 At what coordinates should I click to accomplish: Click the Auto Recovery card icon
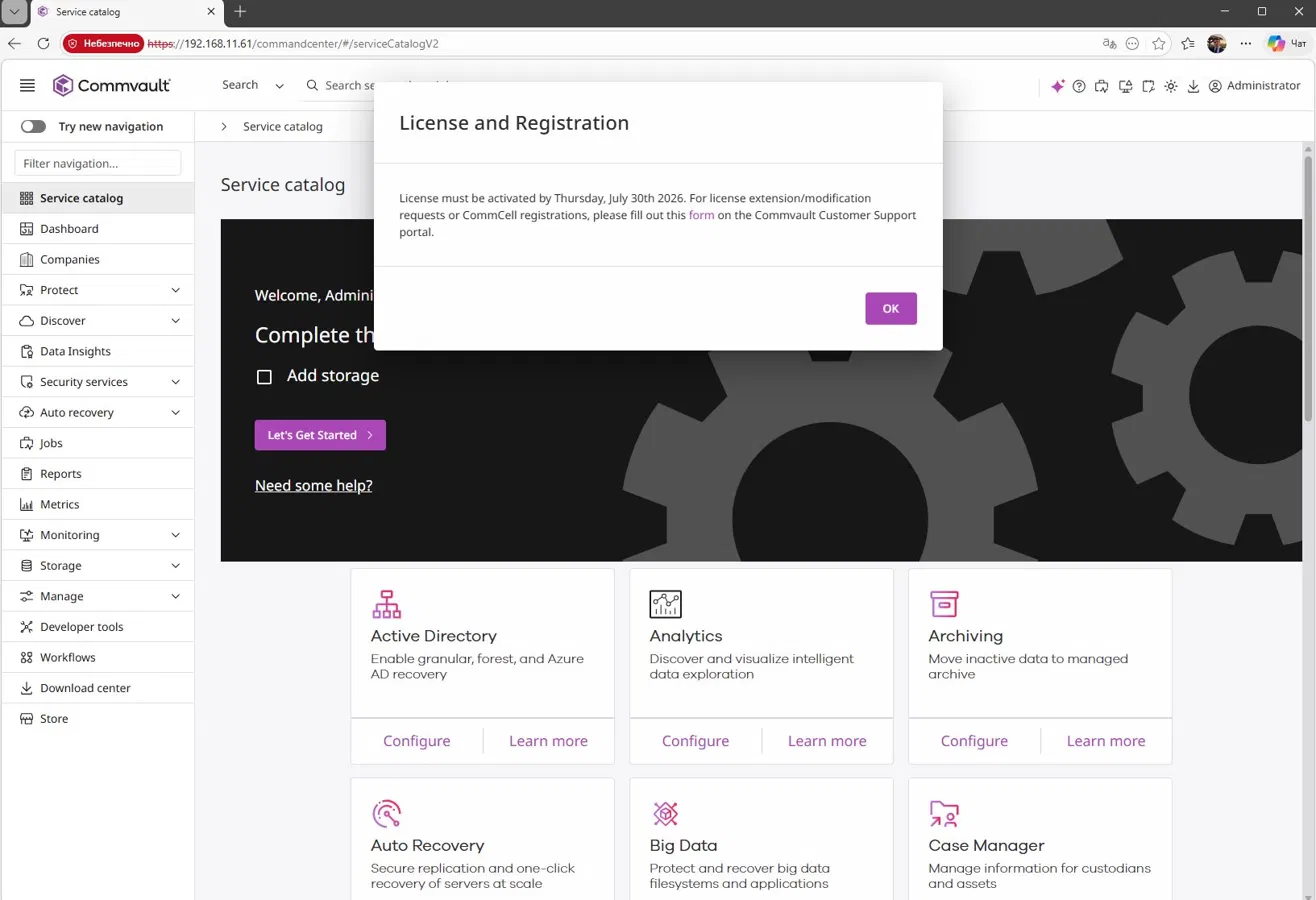(x=386, y=813)
